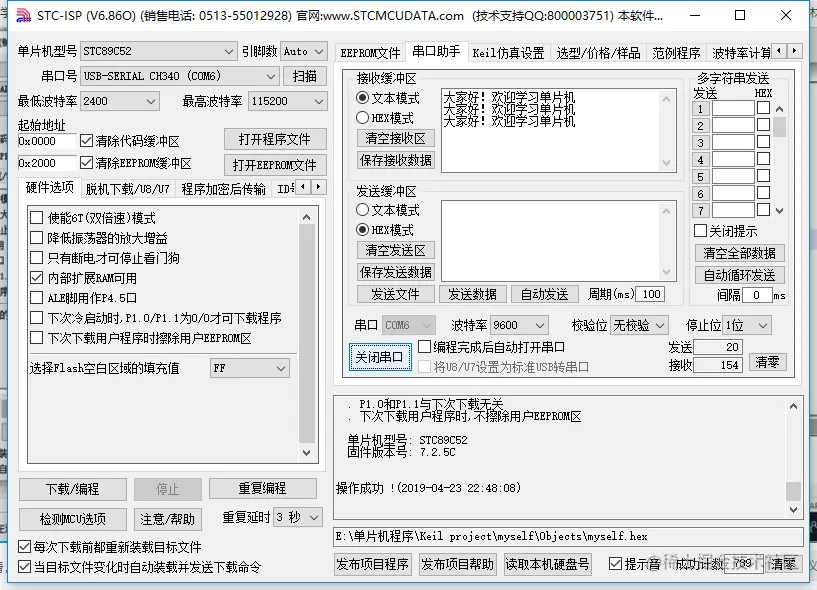Click 检测MCU选项 button
The image size is (817, 590).
[72, 519]
